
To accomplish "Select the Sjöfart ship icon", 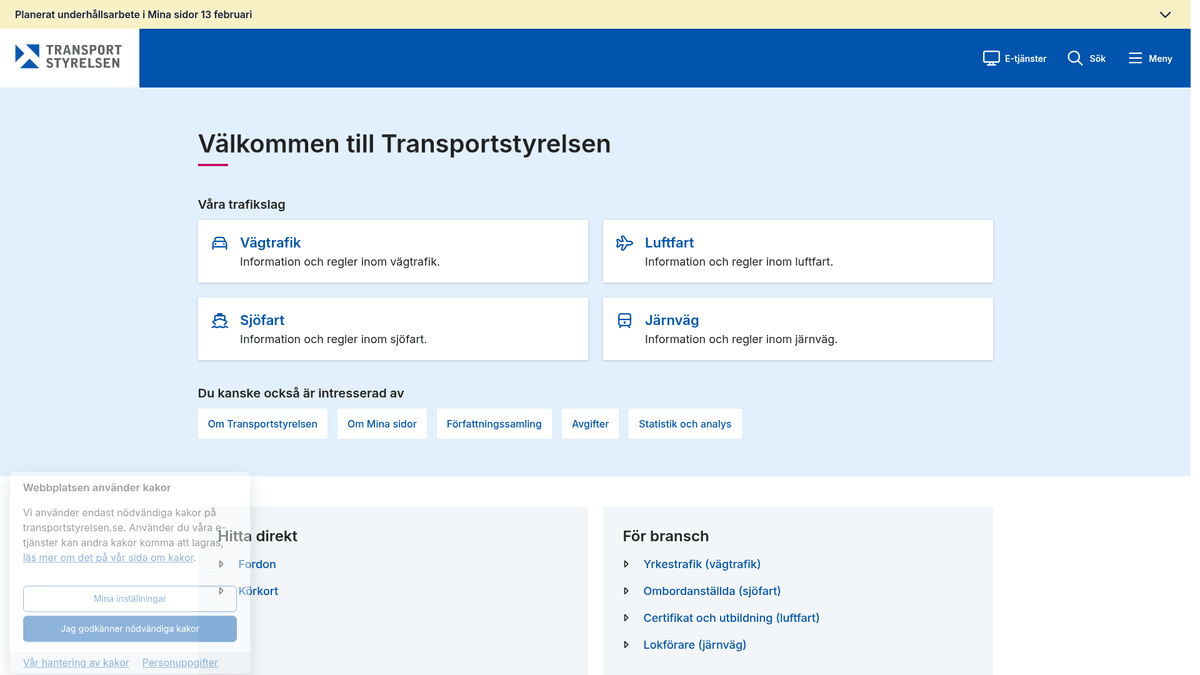I will [220, 320].
